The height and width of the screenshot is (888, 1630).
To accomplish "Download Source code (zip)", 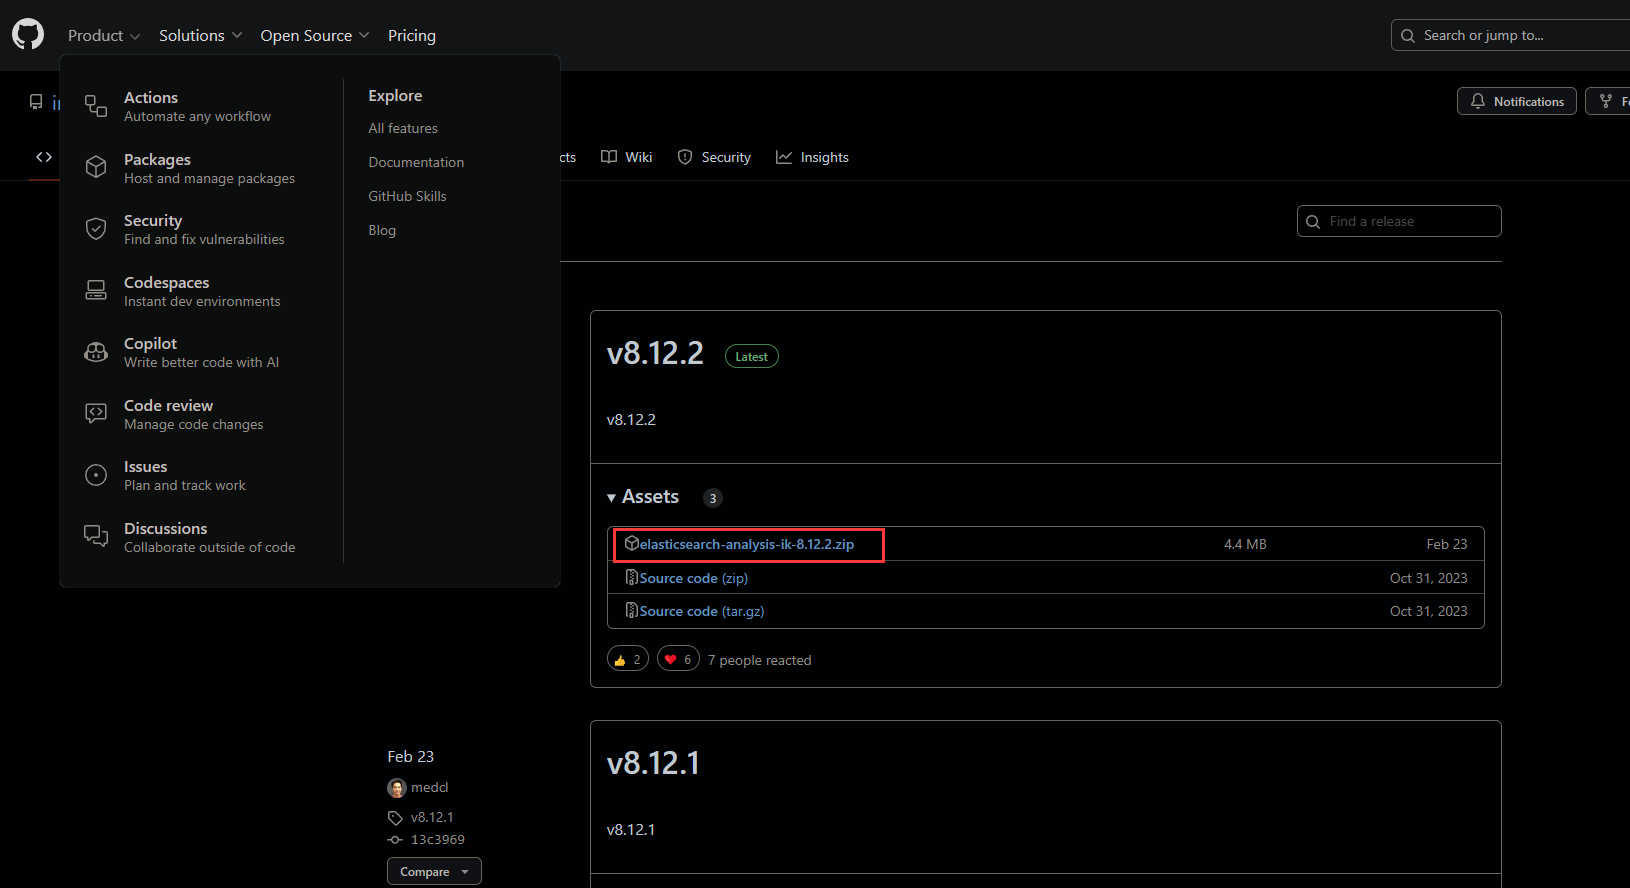I will 694,578.
